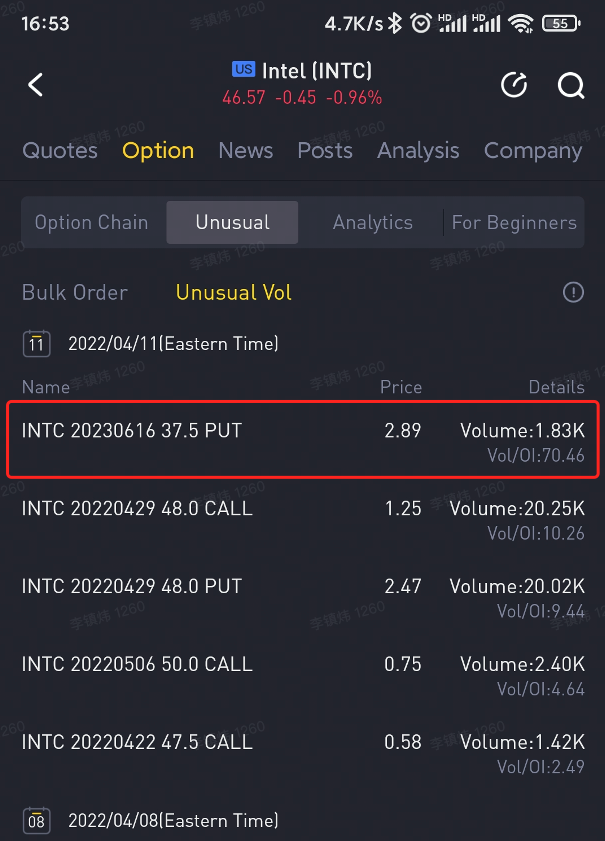Open the quick trade refresh icon
The height and width of the screenshot is (841, 605).
point(514,85)
